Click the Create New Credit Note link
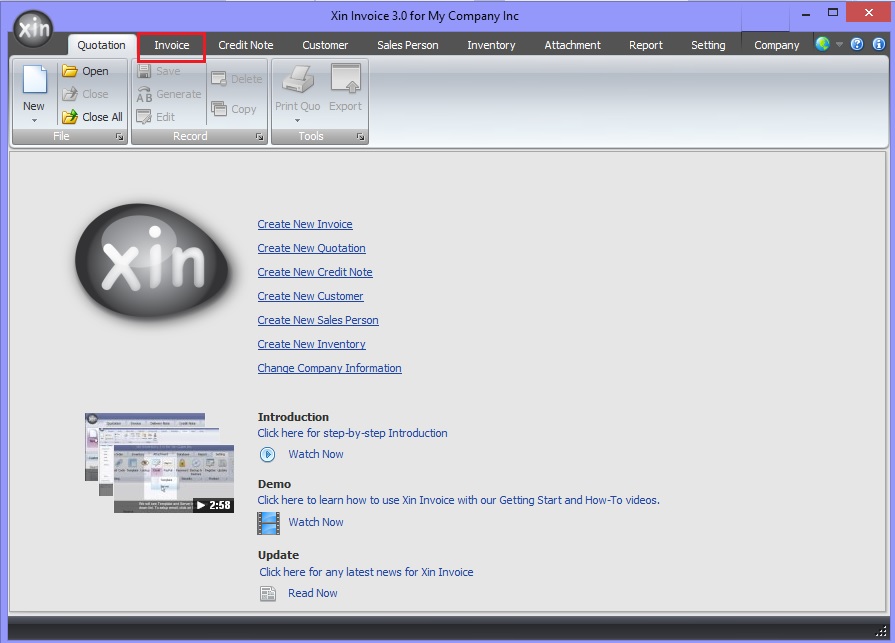Image resolution: width=895 pixels, height=643 pixels. 315,272
